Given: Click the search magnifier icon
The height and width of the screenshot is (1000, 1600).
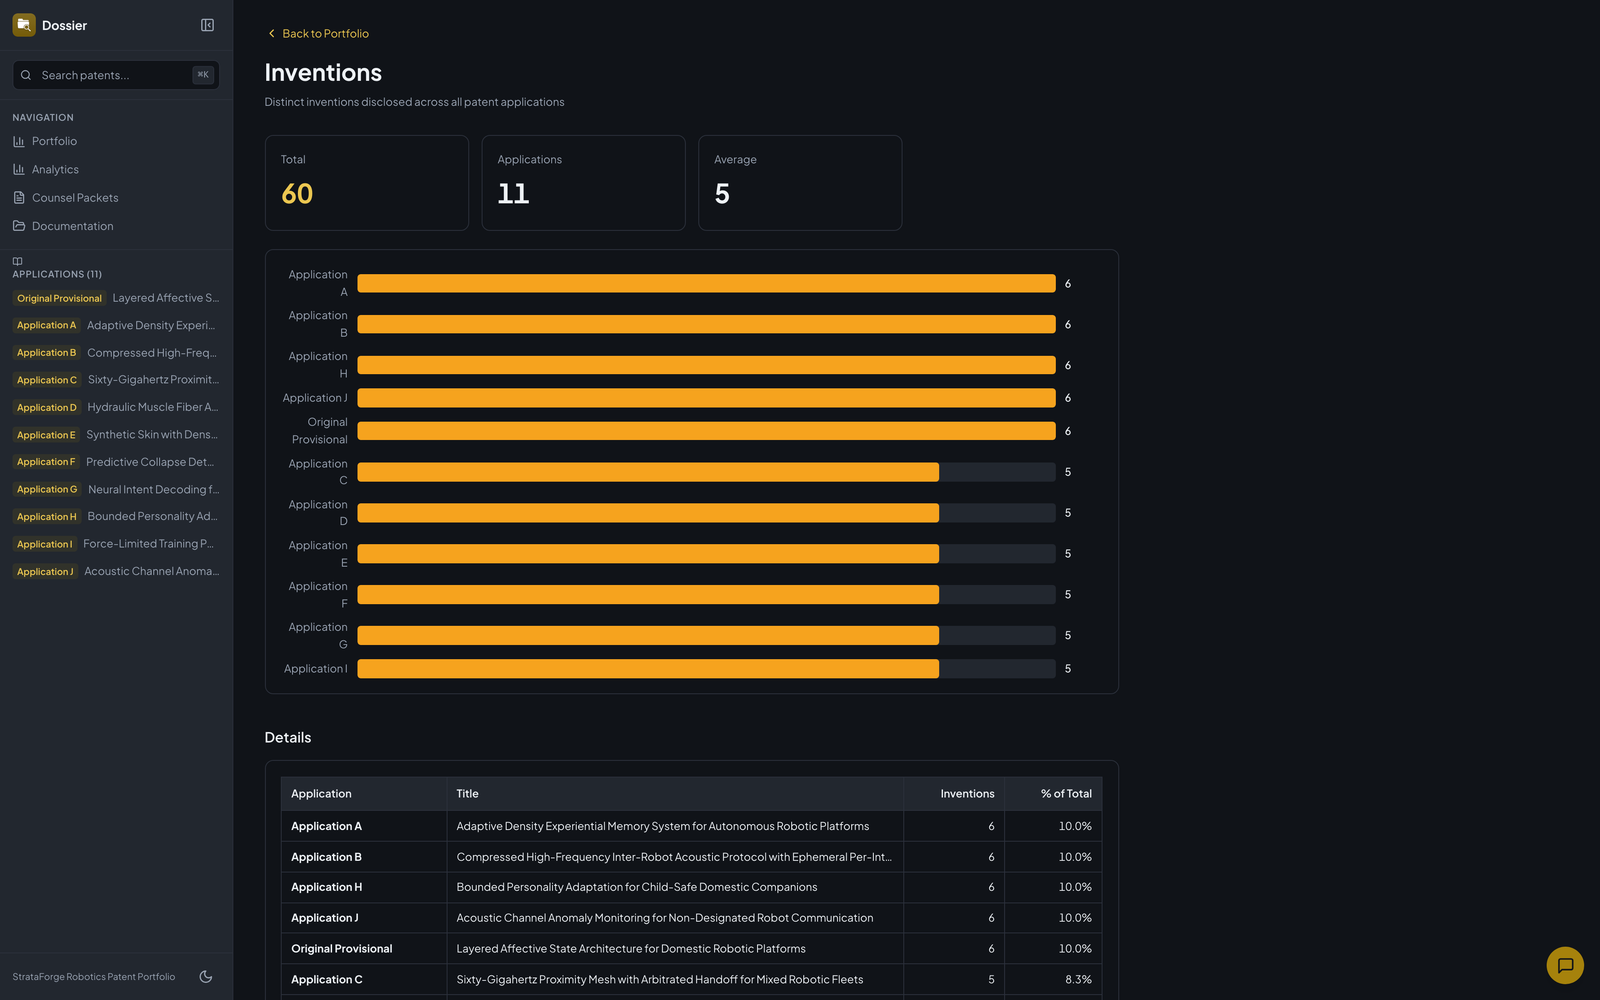Looking at the screenshot, I should coord(26,75).
